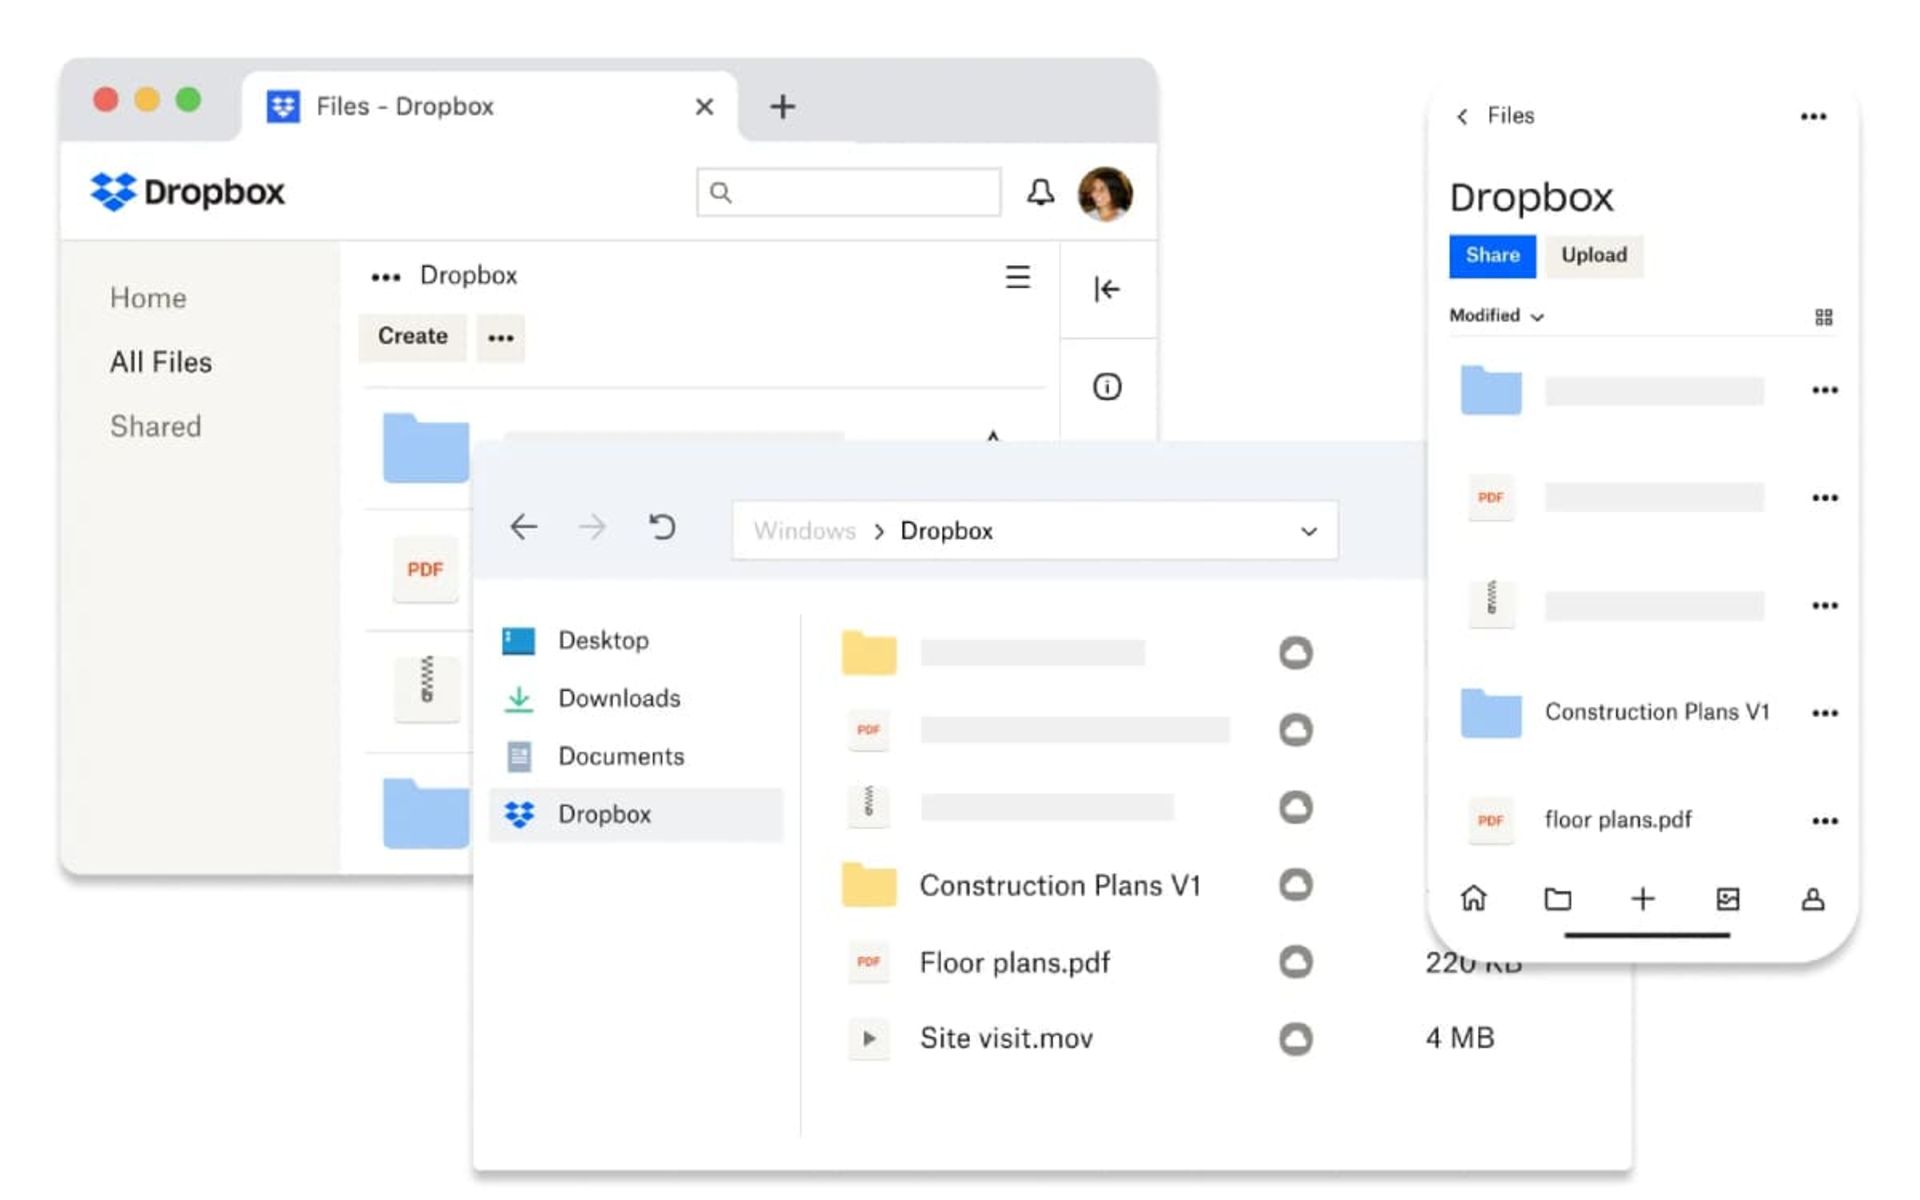Select the Files - Dropbox browser tab
The width and height of the screenshot is (1920, 1200).
(x=490, y=106)
